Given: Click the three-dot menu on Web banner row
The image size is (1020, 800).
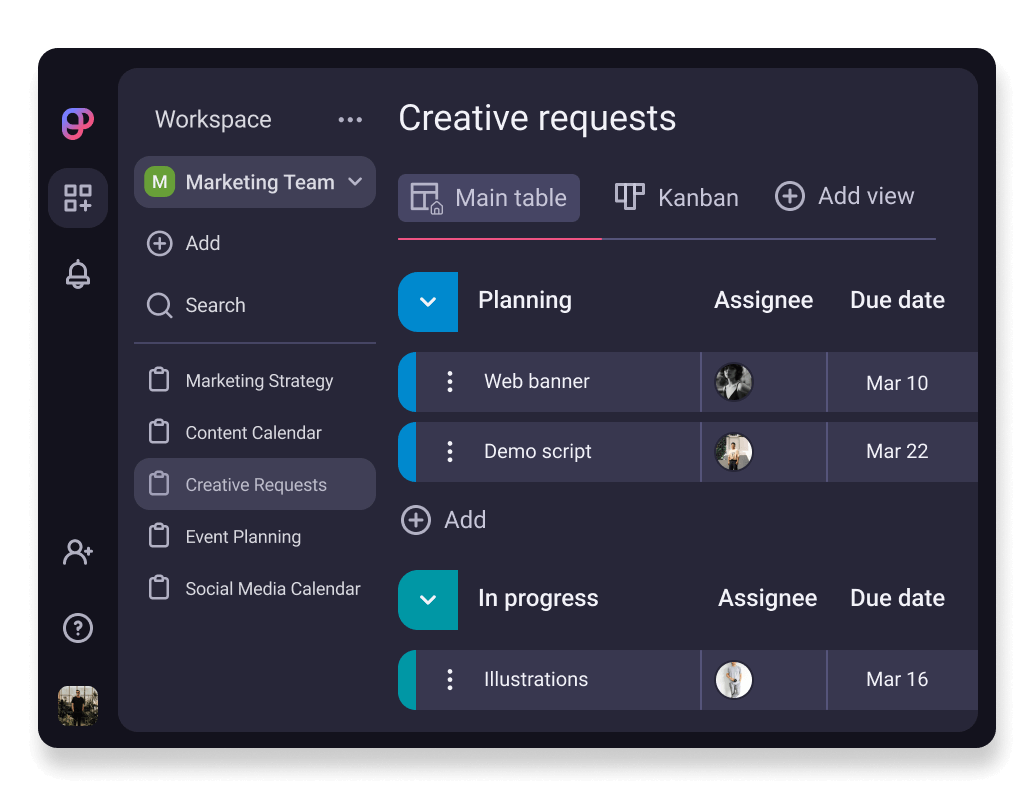Looking at the screenshot, I should [x=450, y=381].
